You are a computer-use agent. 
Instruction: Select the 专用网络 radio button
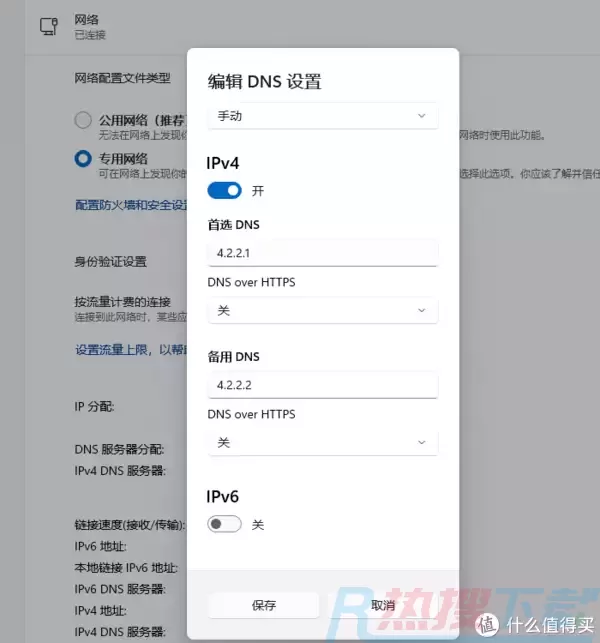tap(83, 159)
